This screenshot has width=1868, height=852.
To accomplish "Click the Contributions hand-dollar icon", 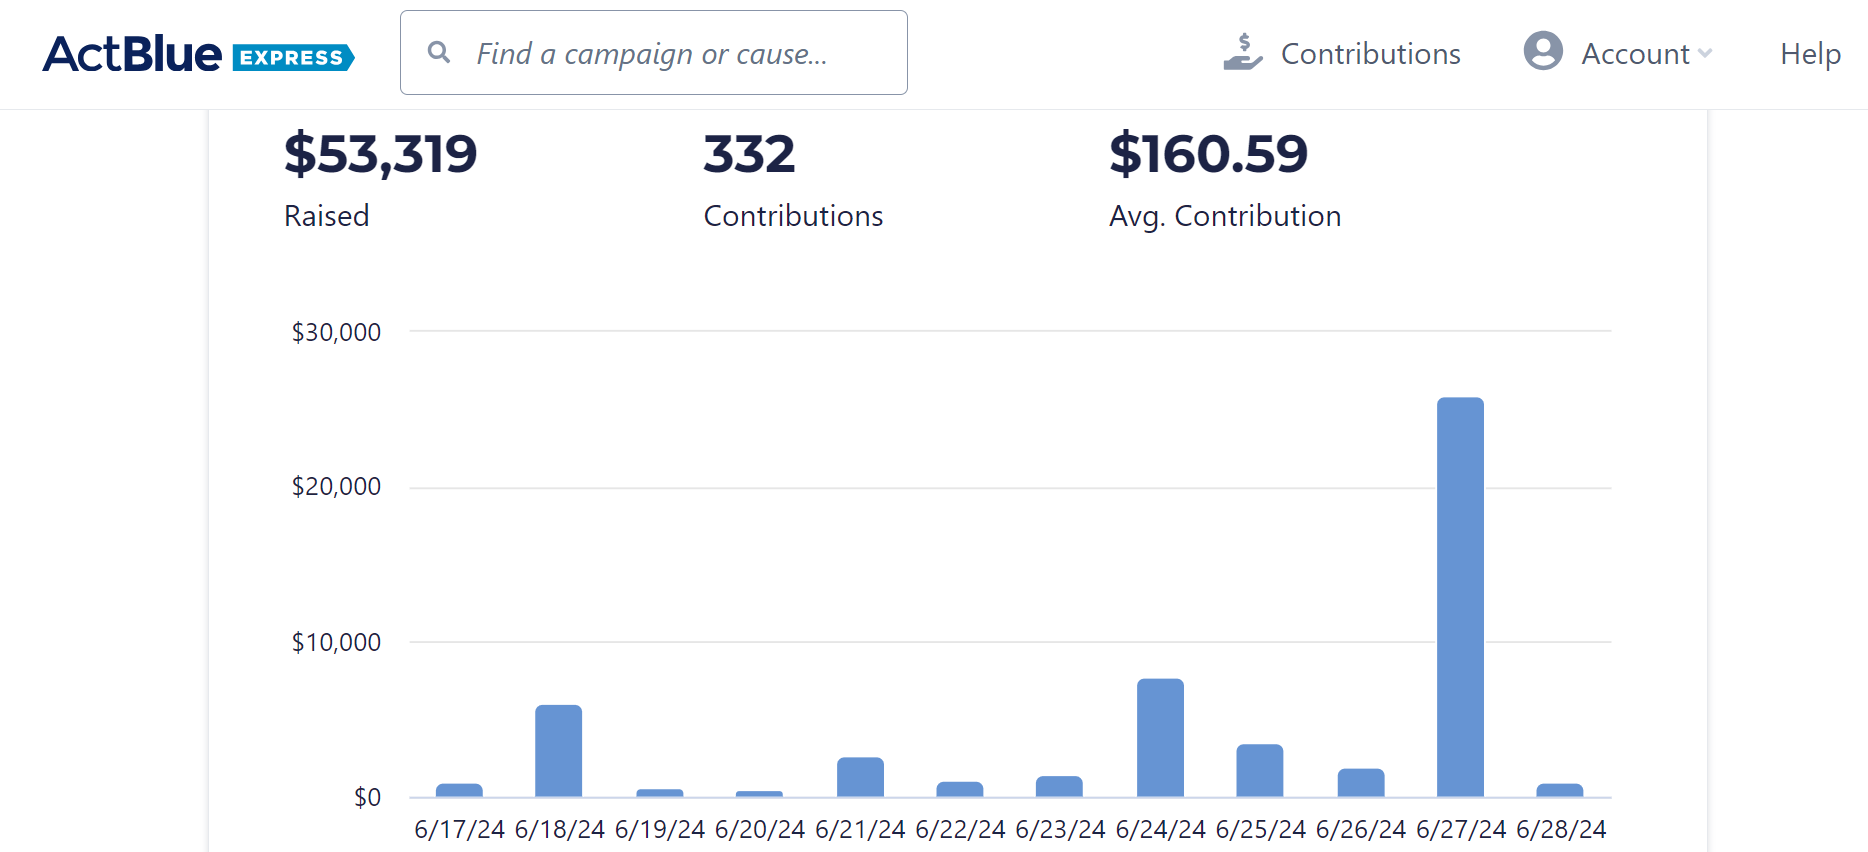I will [x=1243, y=52].
